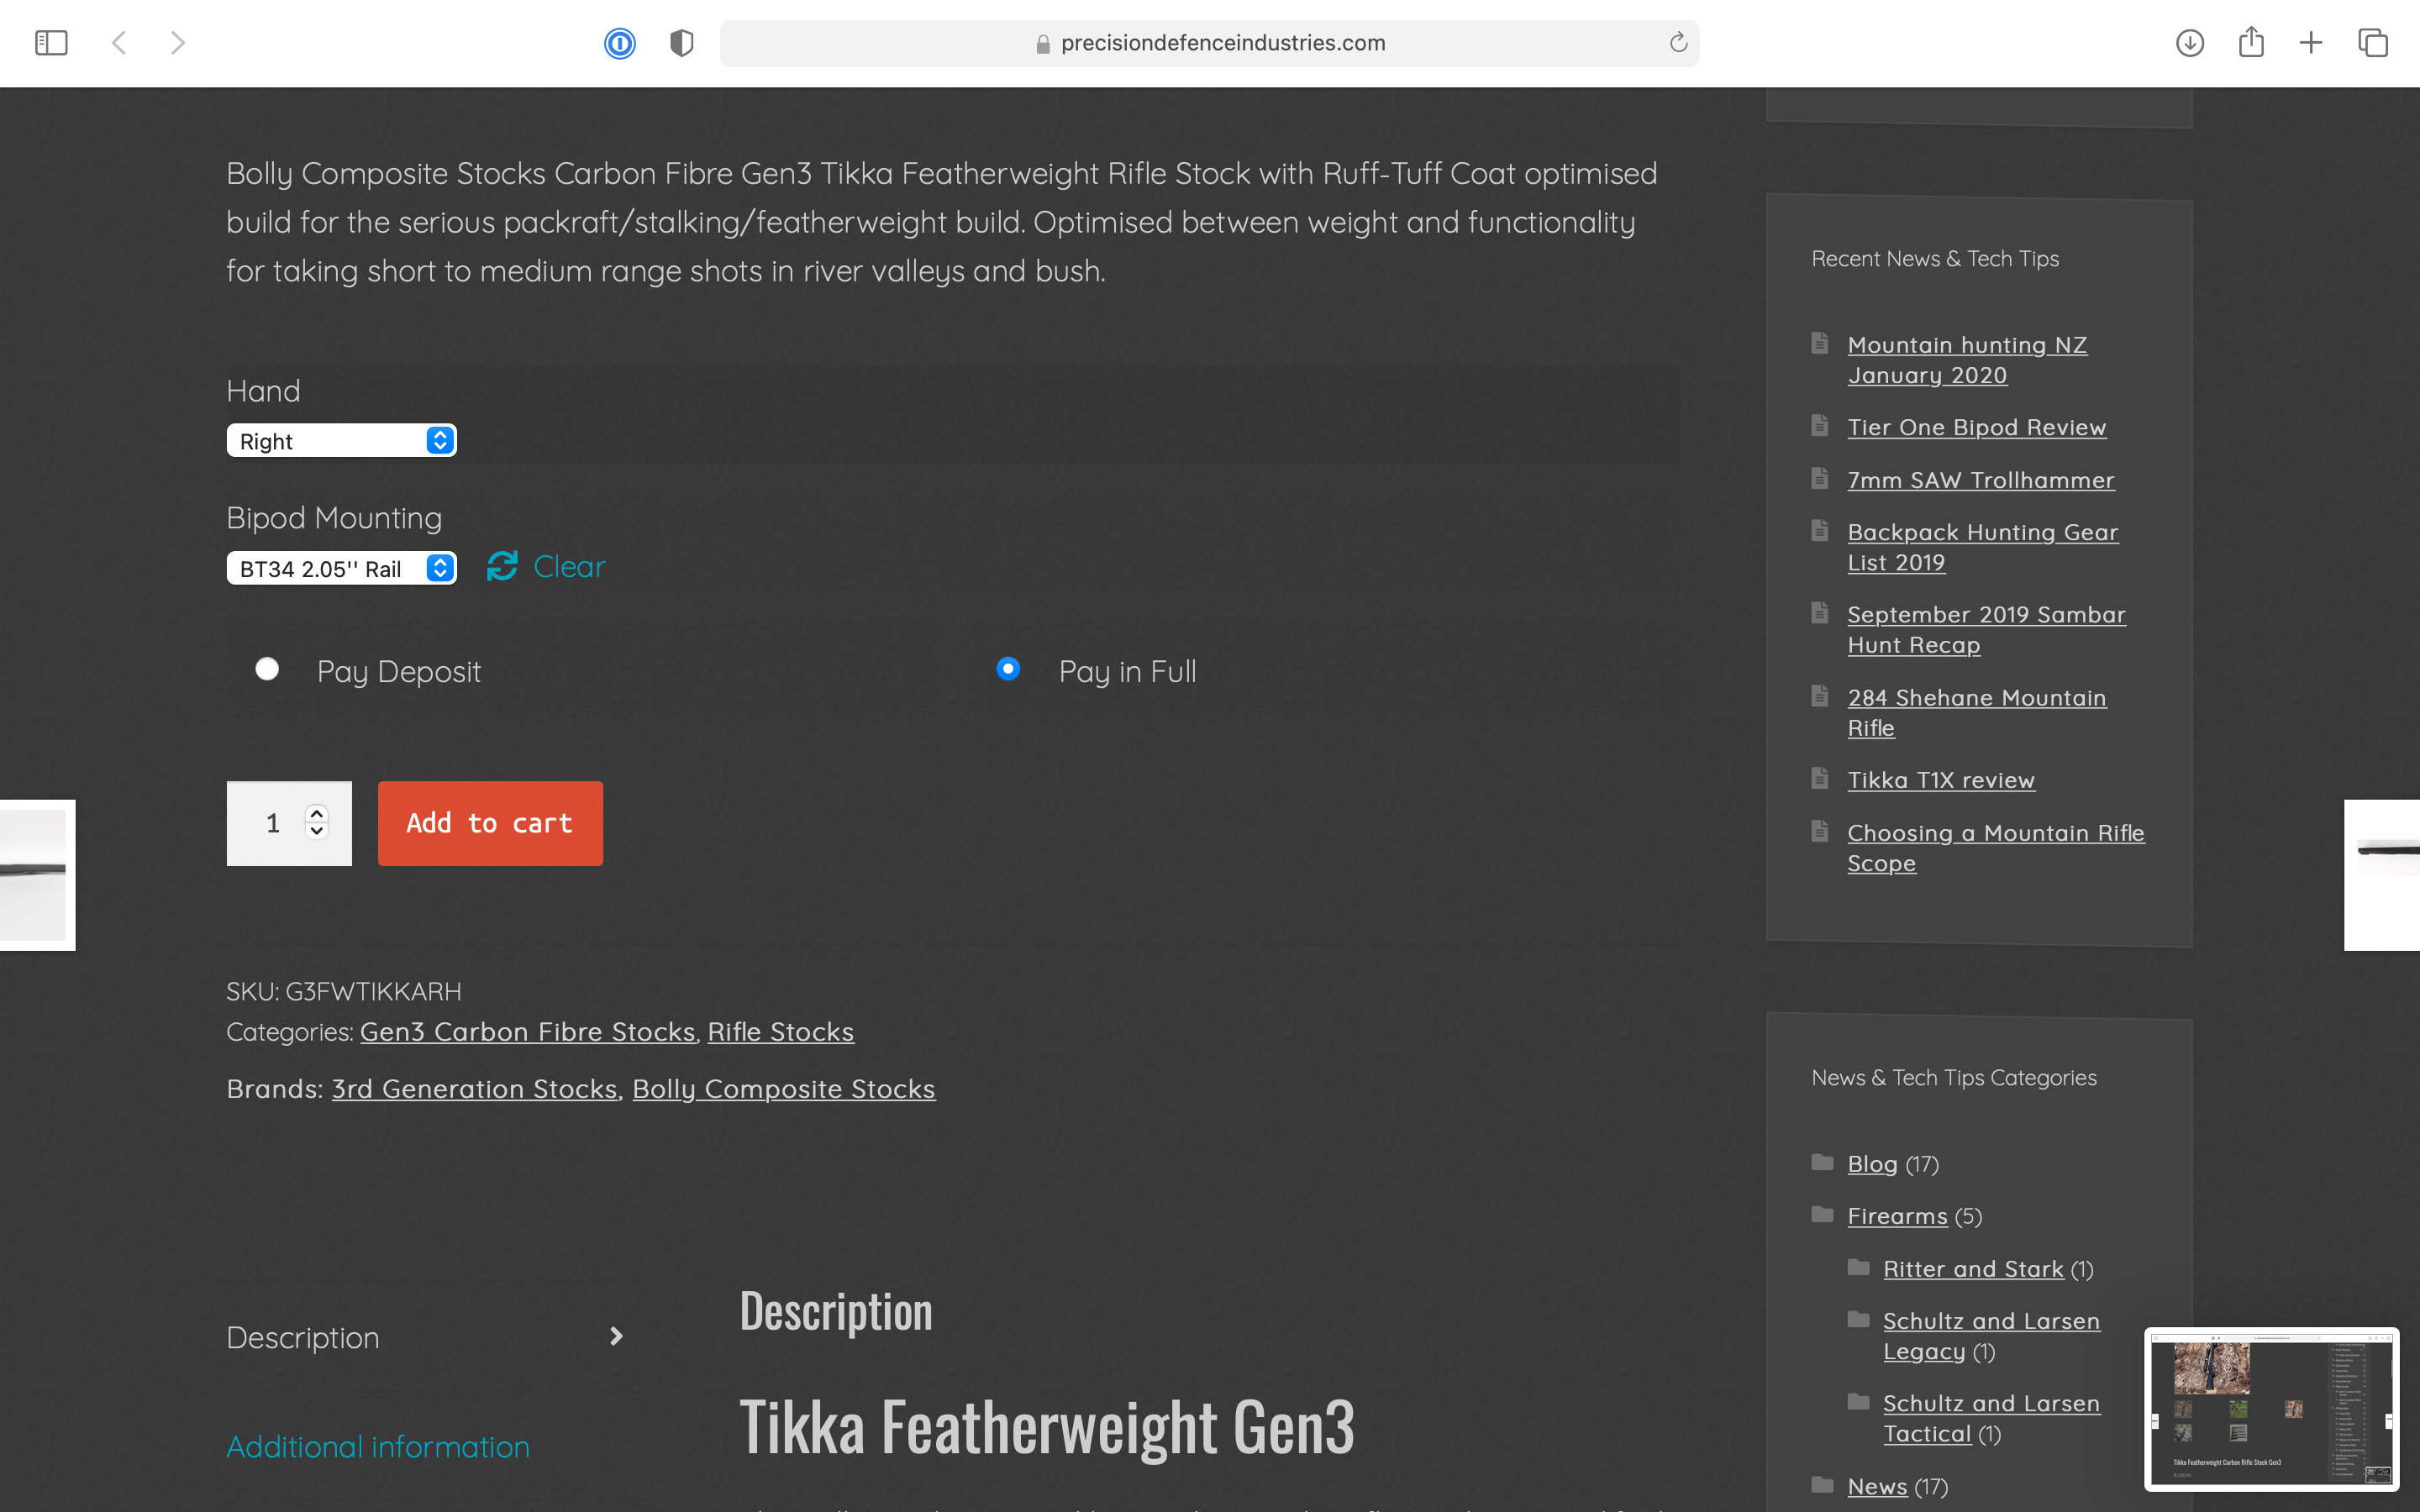Viewport: 2420px width, 1512px height.
Task: Click document icon beside Tier One Bipod Review
Action: click(1820, 425)
